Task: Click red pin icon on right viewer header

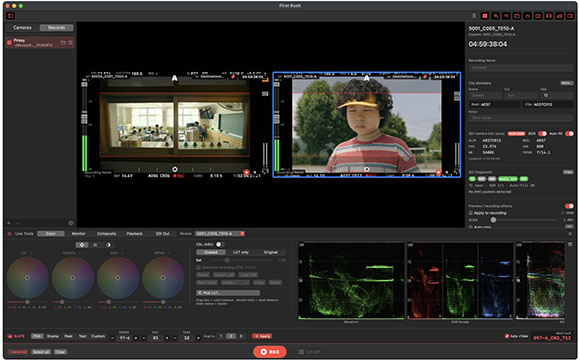Action: pos(425,77)
